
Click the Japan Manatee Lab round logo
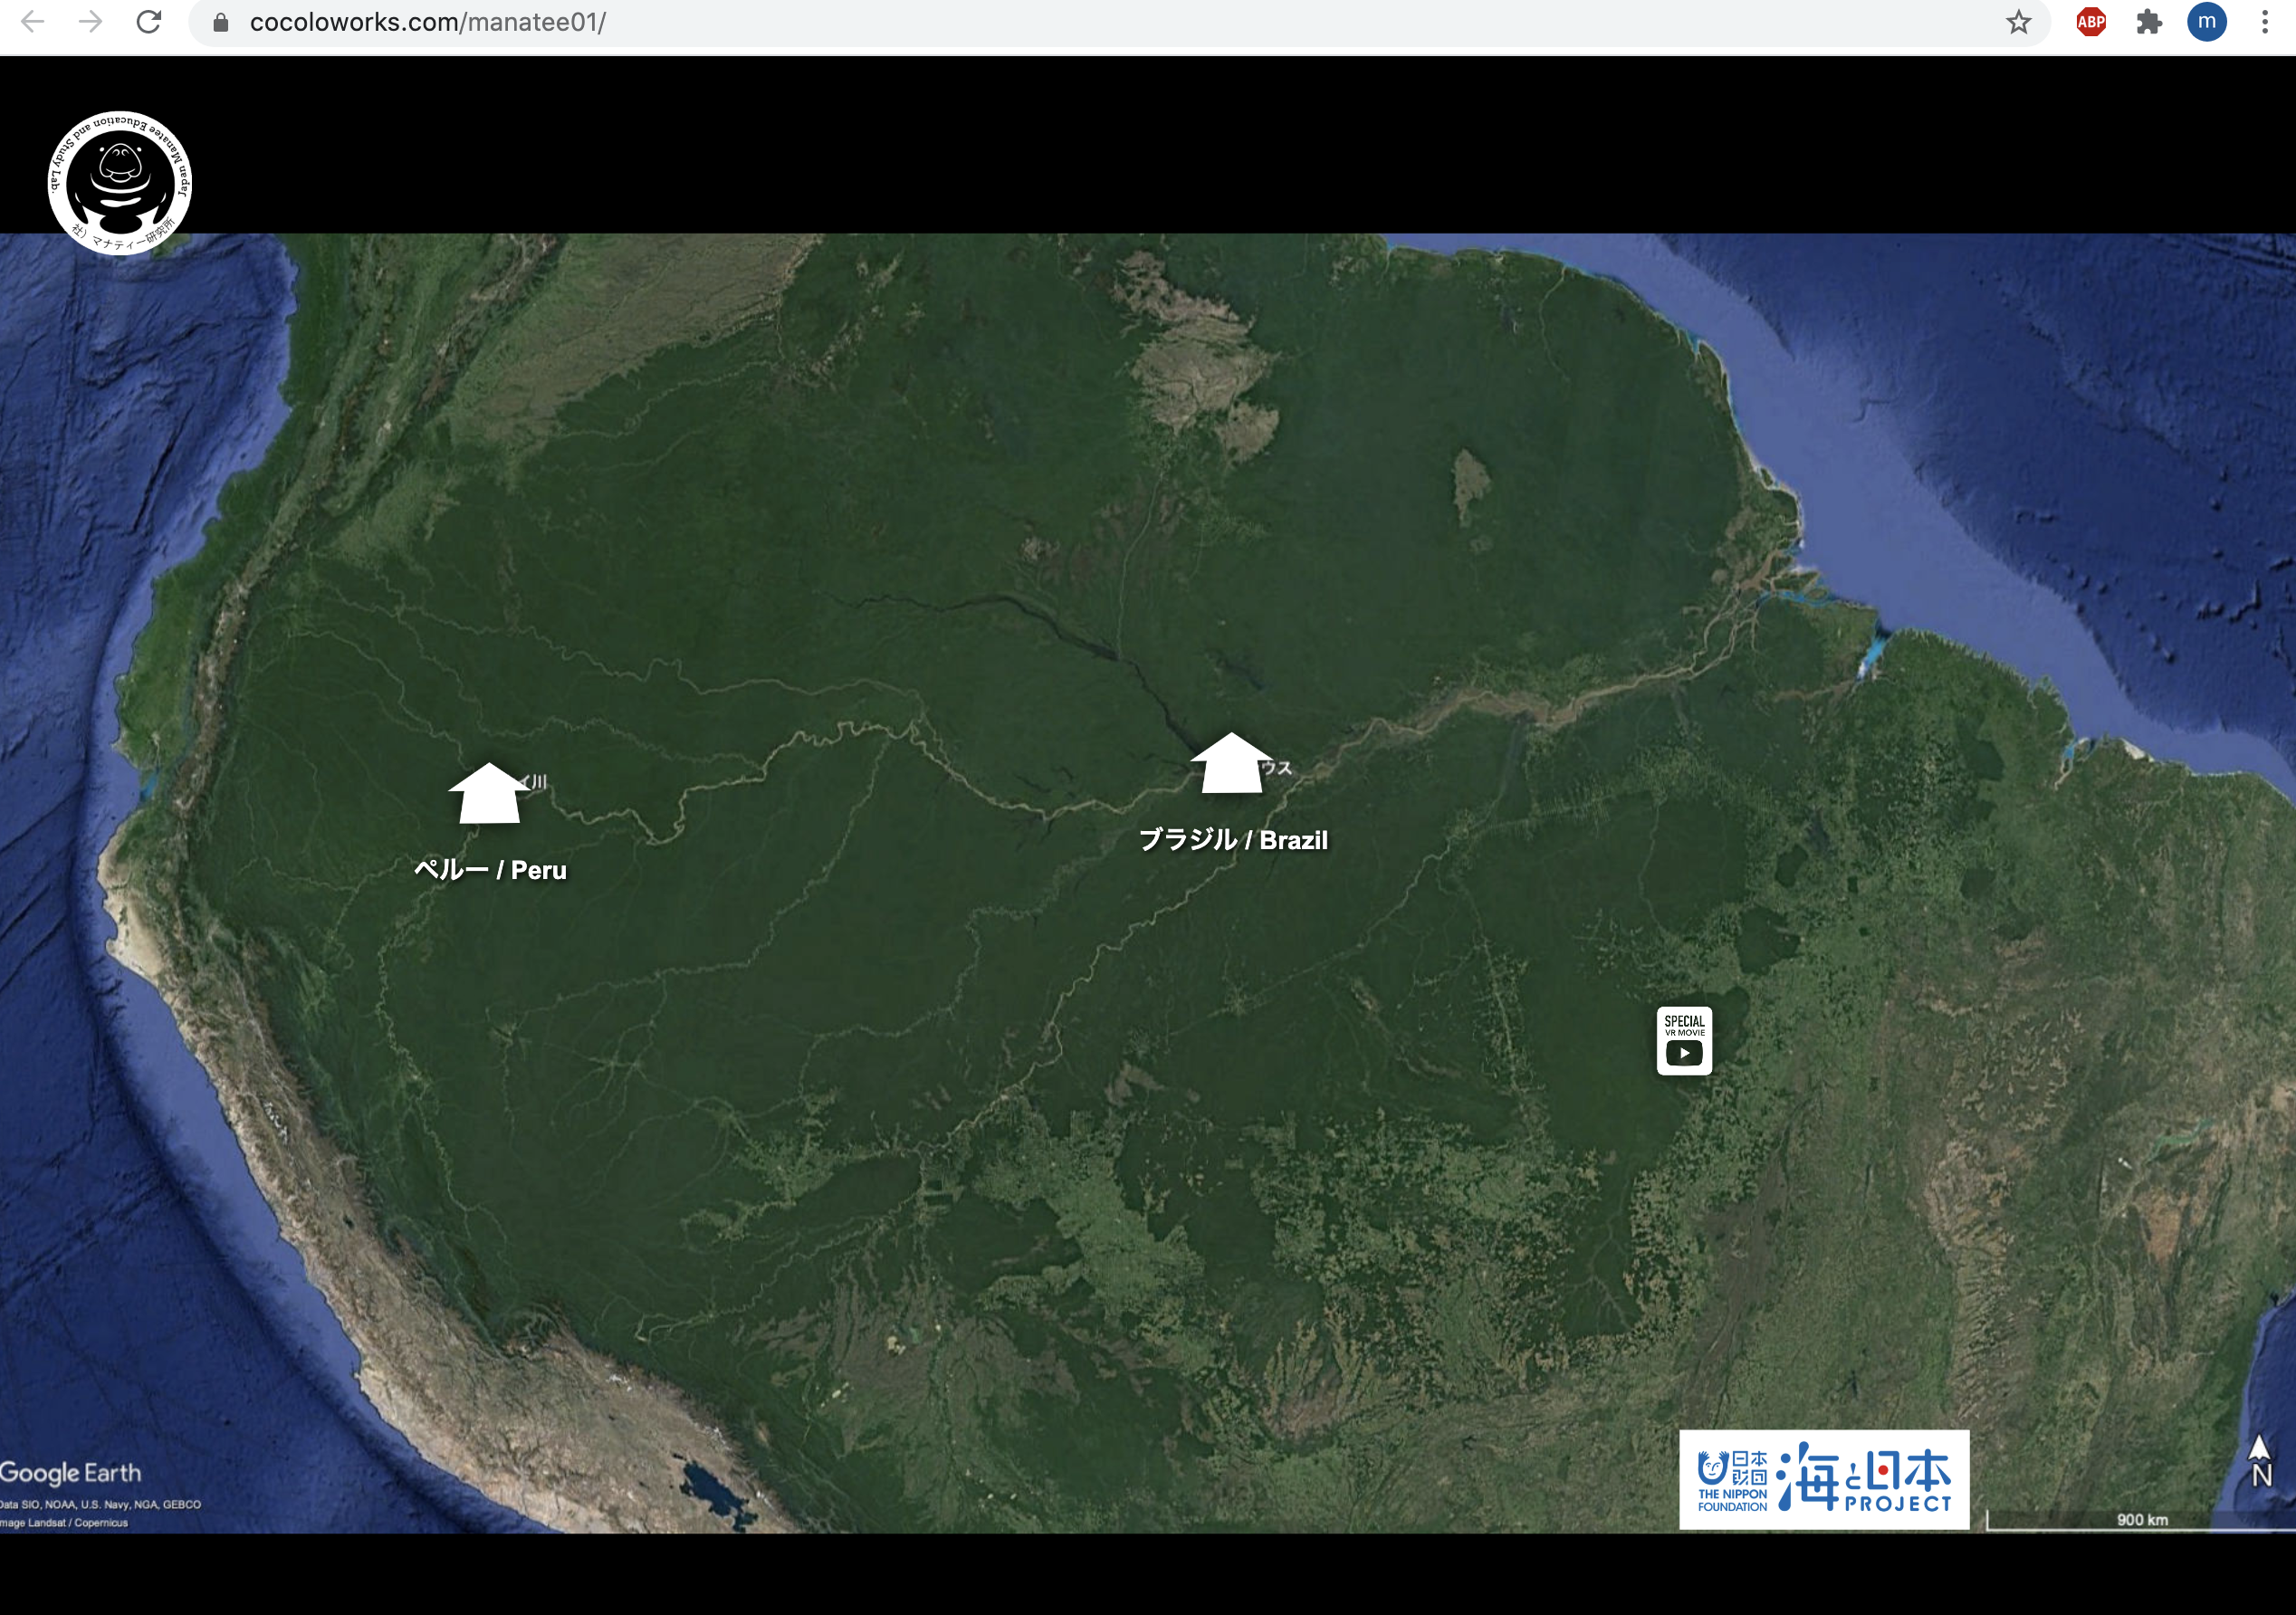pyautogui.click(x=120, y=183)
